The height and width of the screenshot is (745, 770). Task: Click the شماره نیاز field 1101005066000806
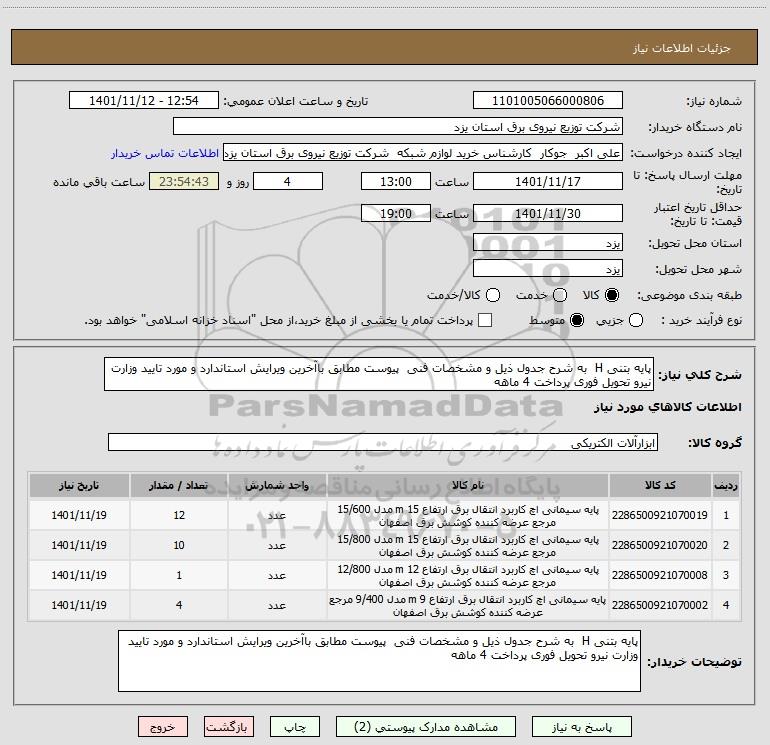(548, 101)
